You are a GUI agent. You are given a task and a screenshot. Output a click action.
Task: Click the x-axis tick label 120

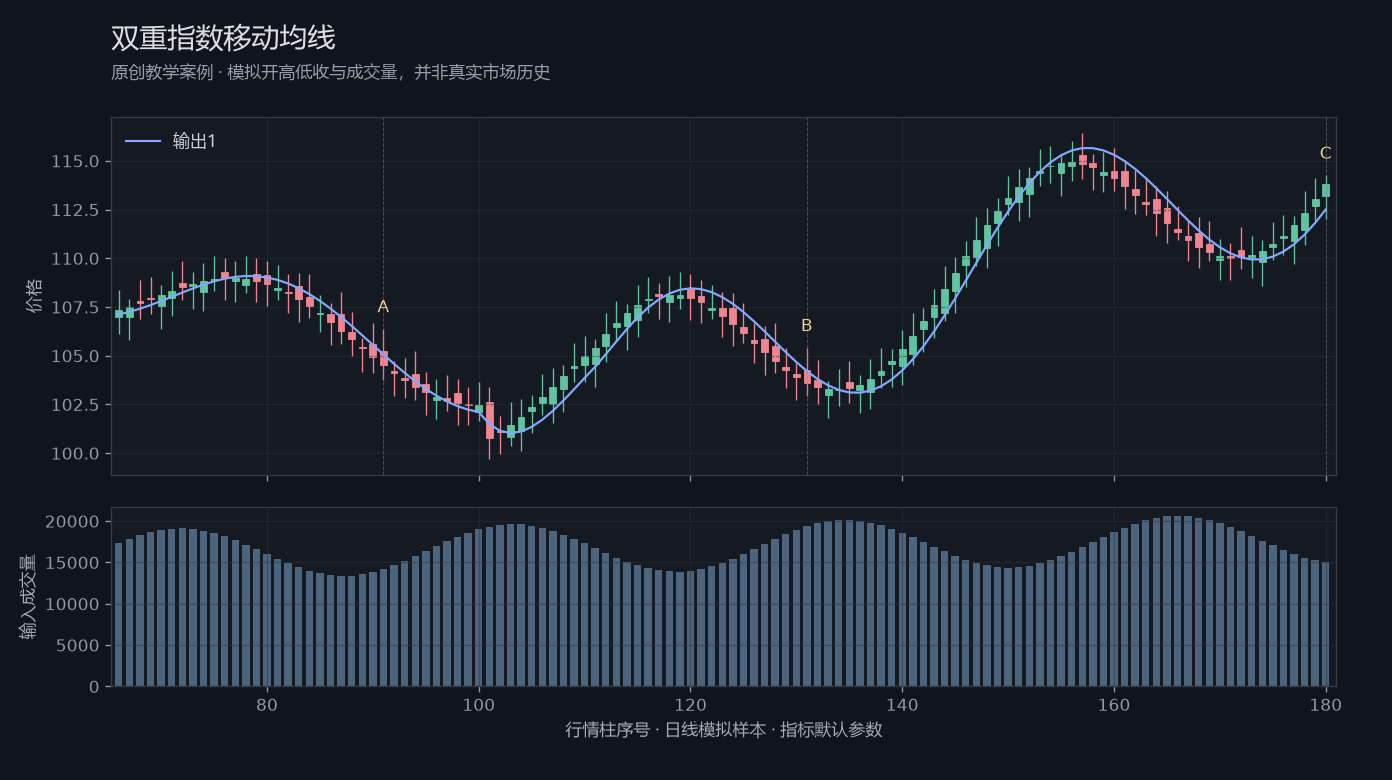coord(690,704)
